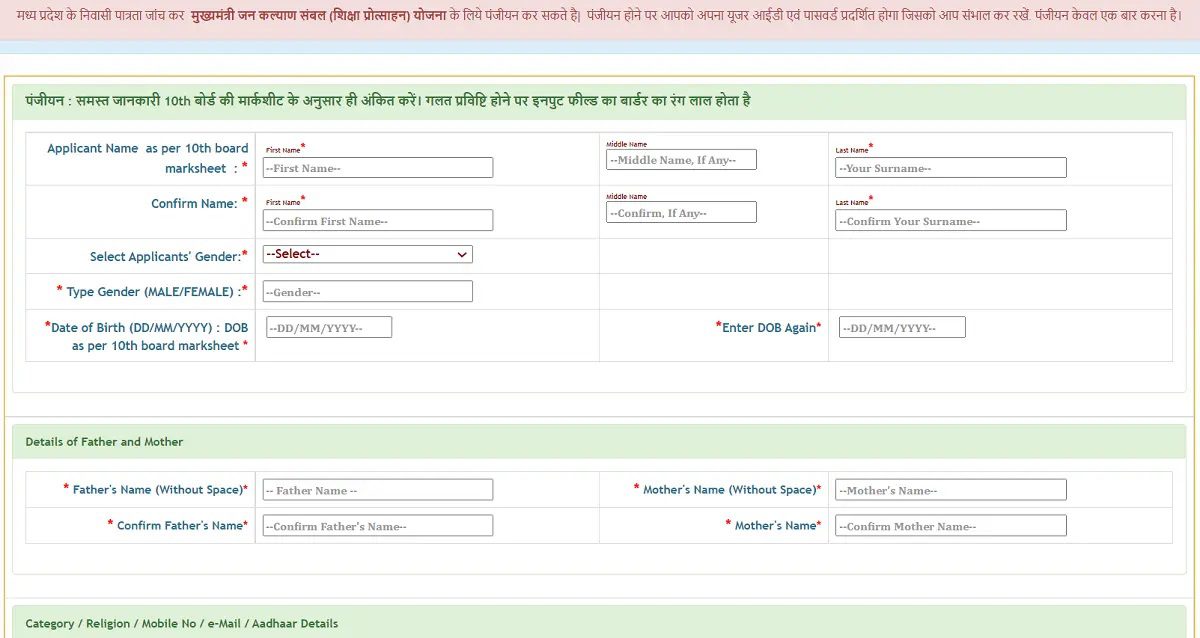Screen dimensions: 1200x638
Task: Select the Mother's Name input field
Action: 950,490
